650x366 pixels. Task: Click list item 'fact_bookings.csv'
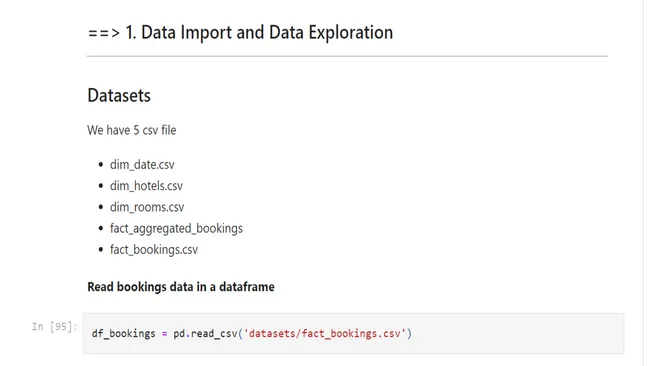(x=154, y=250)
